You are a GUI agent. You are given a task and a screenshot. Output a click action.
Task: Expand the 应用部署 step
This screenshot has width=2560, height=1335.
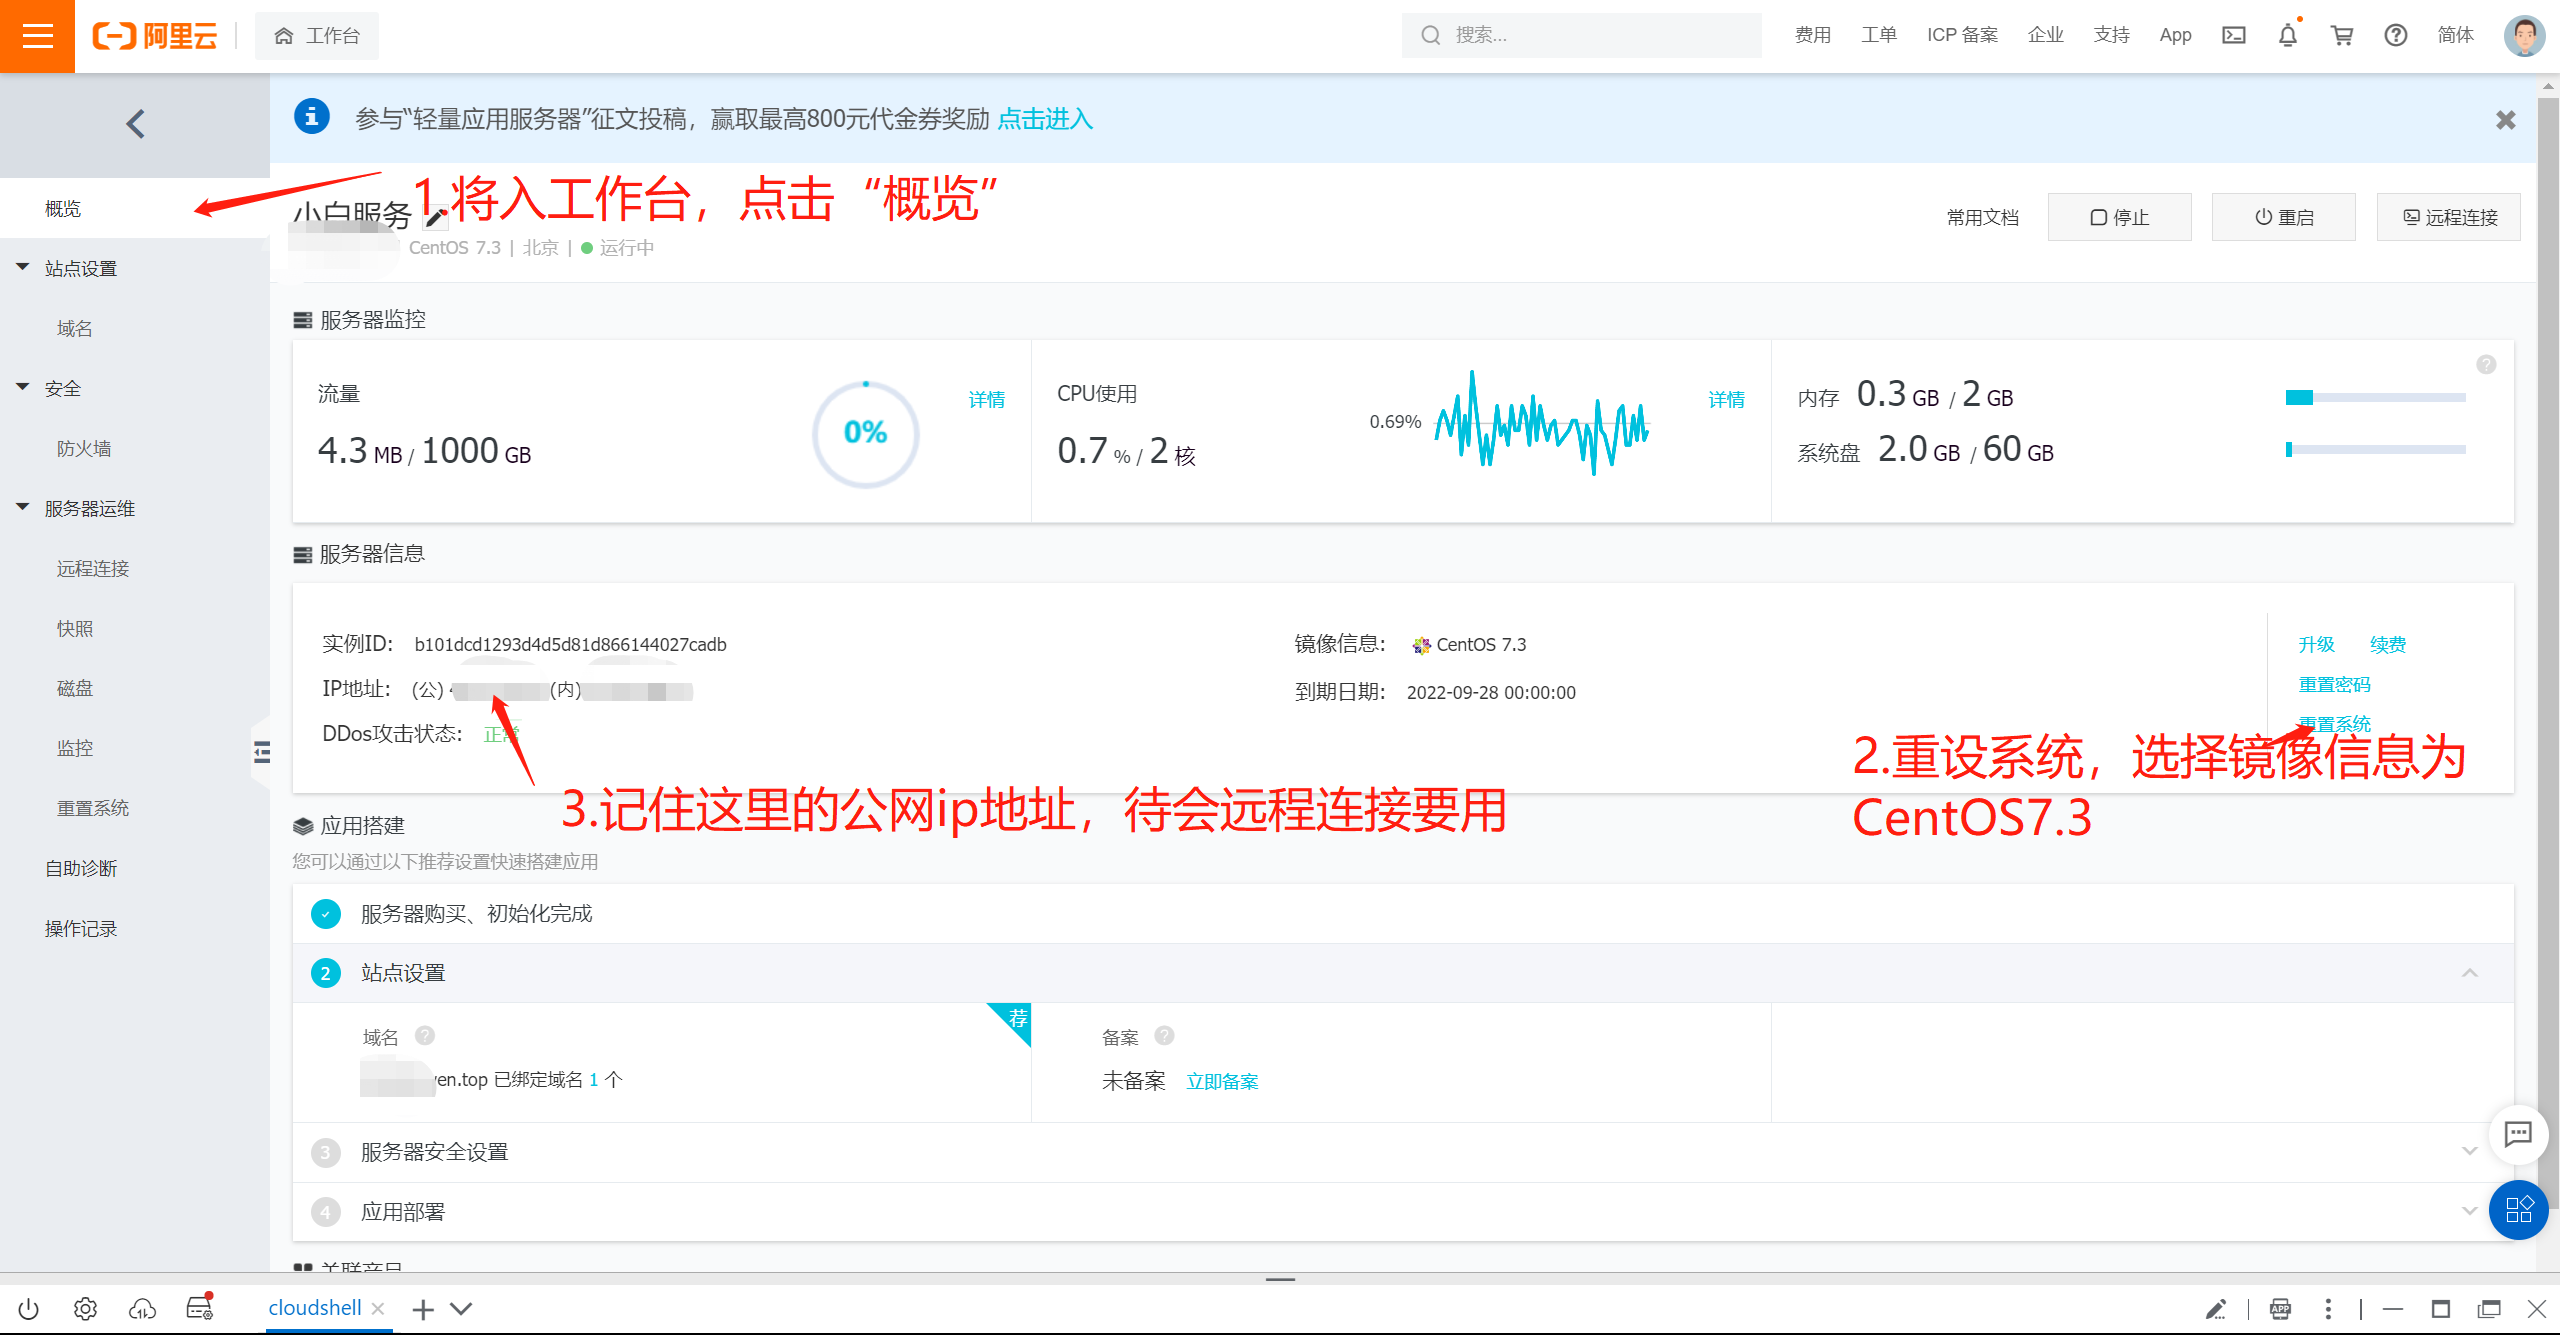(2469, 1212)
